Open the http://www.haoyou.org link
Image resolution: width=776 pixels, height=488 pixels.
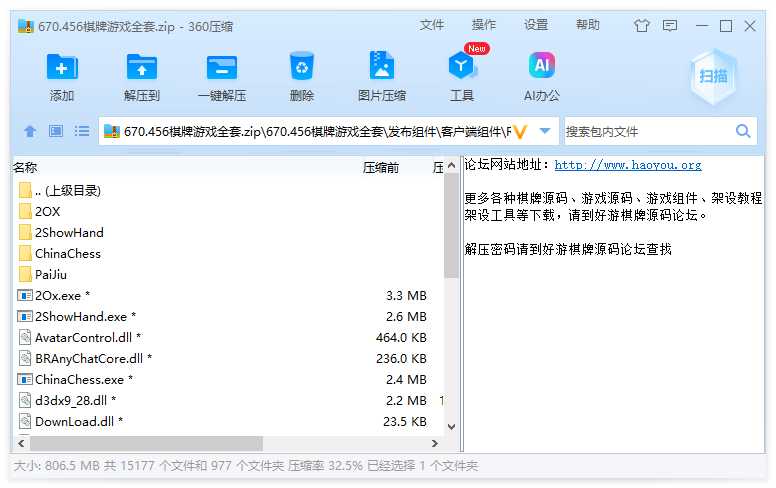(x=628, y=165)
